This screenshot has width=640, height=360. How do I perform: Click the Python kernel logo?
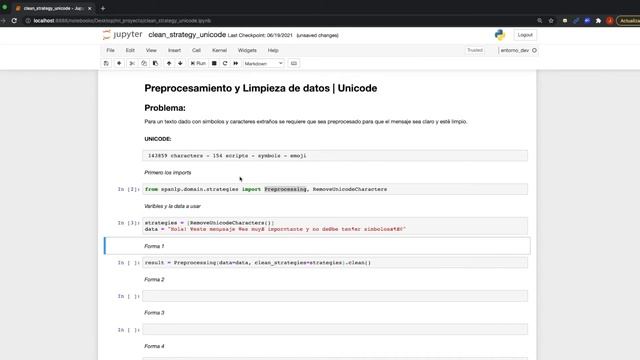(500, 35)
